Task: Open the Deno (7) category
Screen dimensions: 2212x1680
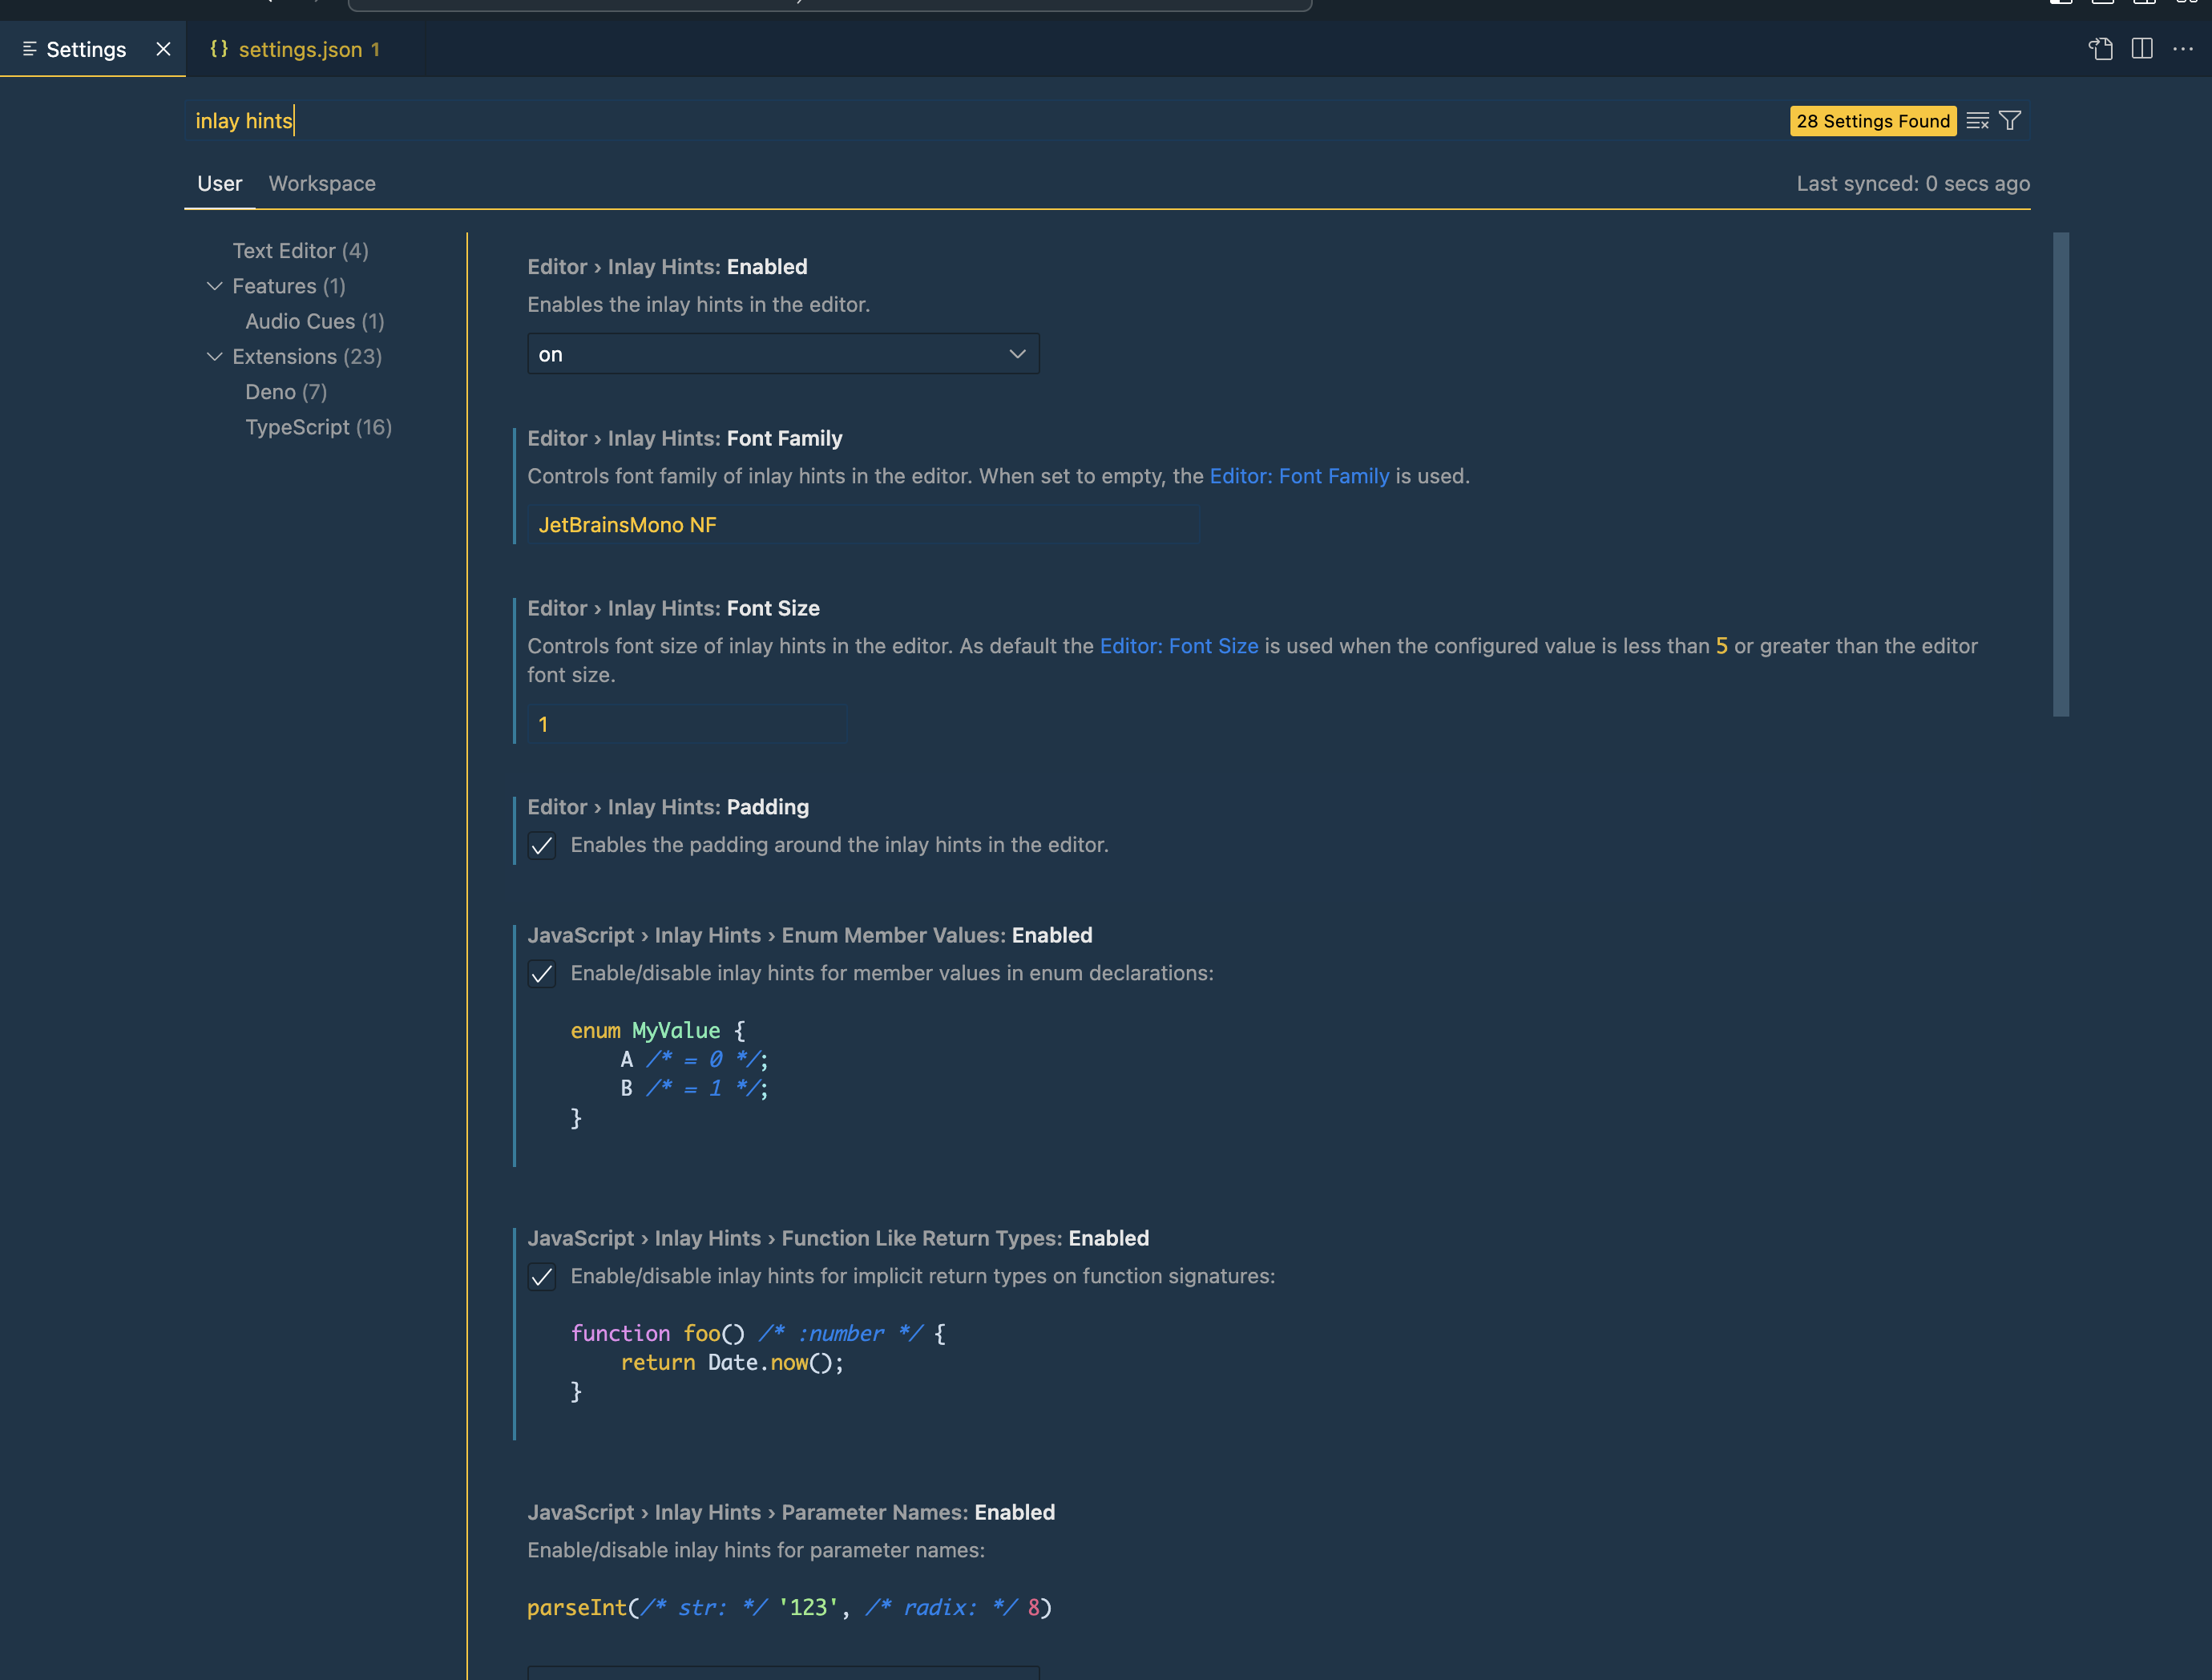Action: coord(286,392)
